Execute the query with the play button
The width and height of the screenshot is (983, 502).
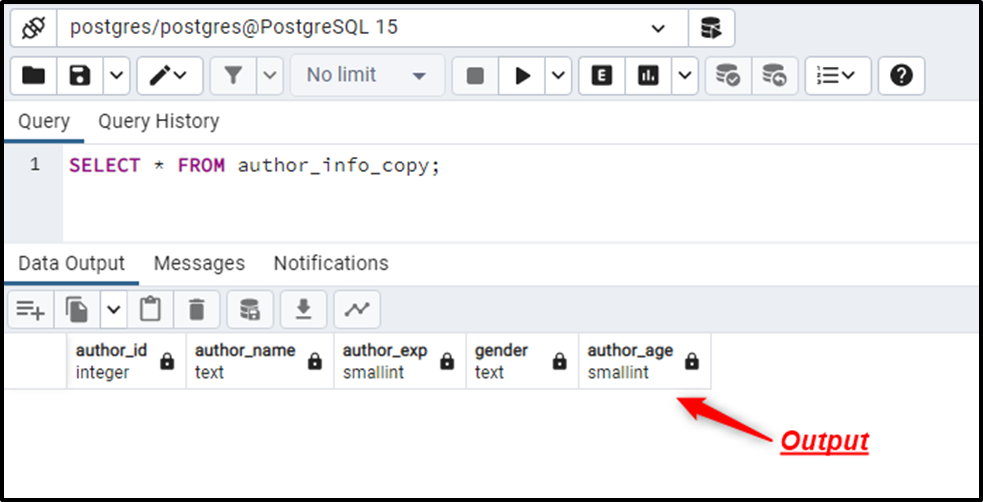pyautogui.click(x=522, y=76)
